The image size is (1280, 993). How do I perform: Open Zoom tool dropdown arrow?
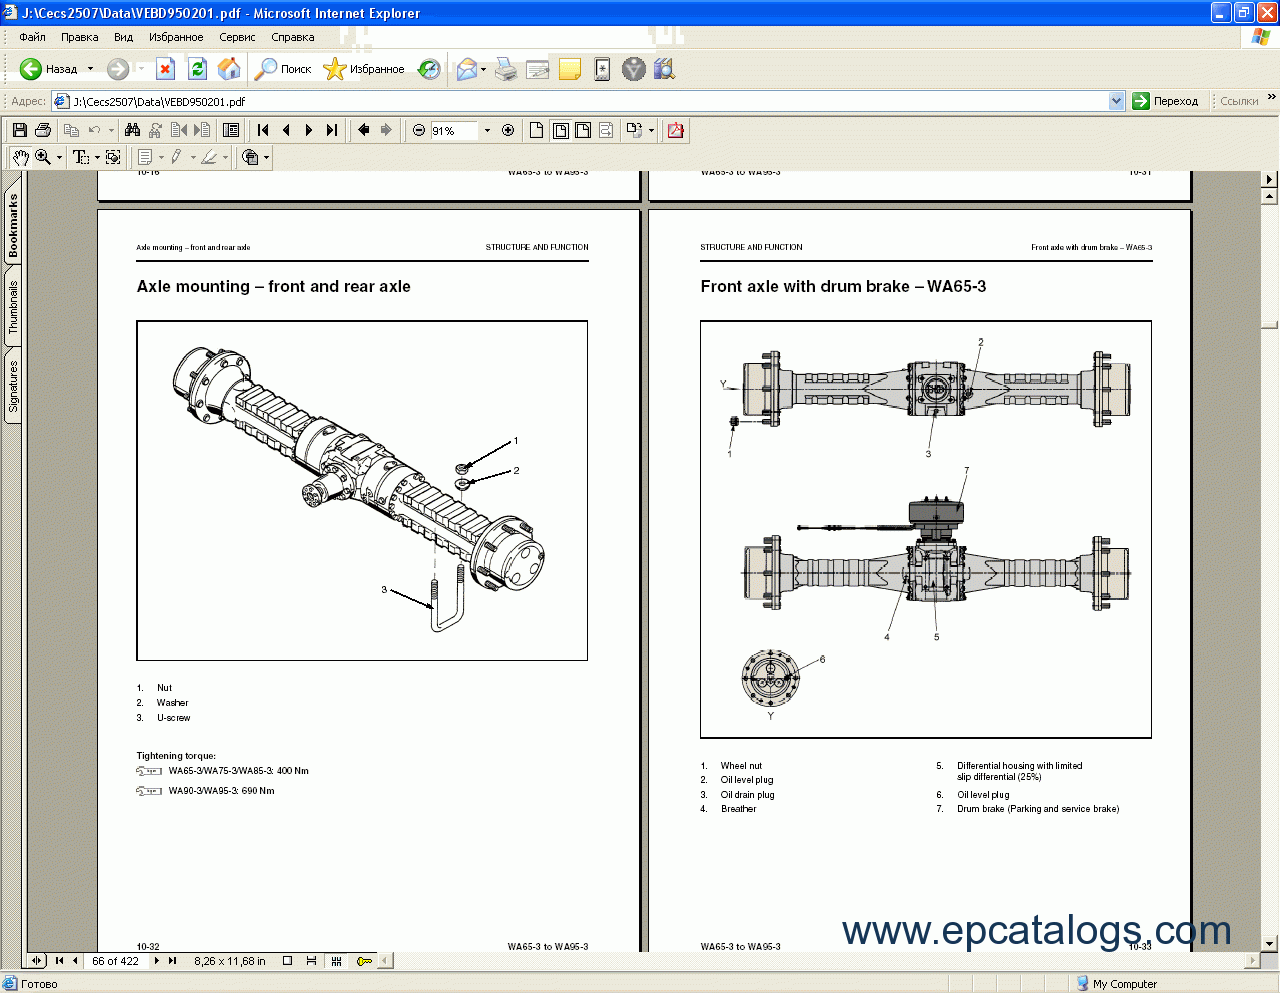[59, 158]
